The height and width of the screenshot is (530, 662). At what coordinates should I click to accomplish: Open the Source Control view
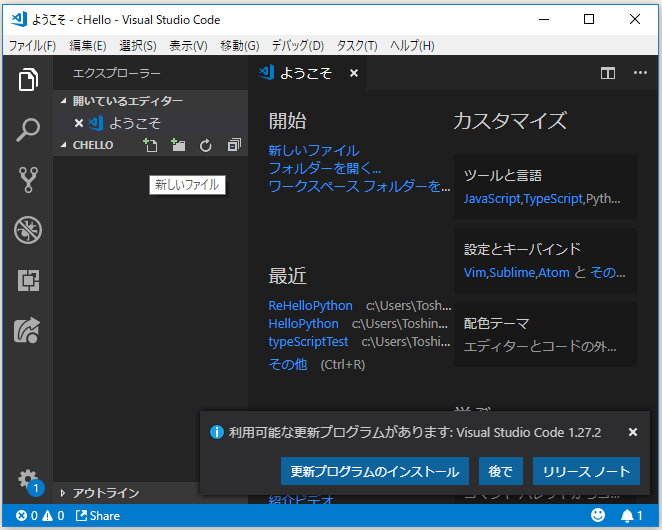click(x=28, y=179)
